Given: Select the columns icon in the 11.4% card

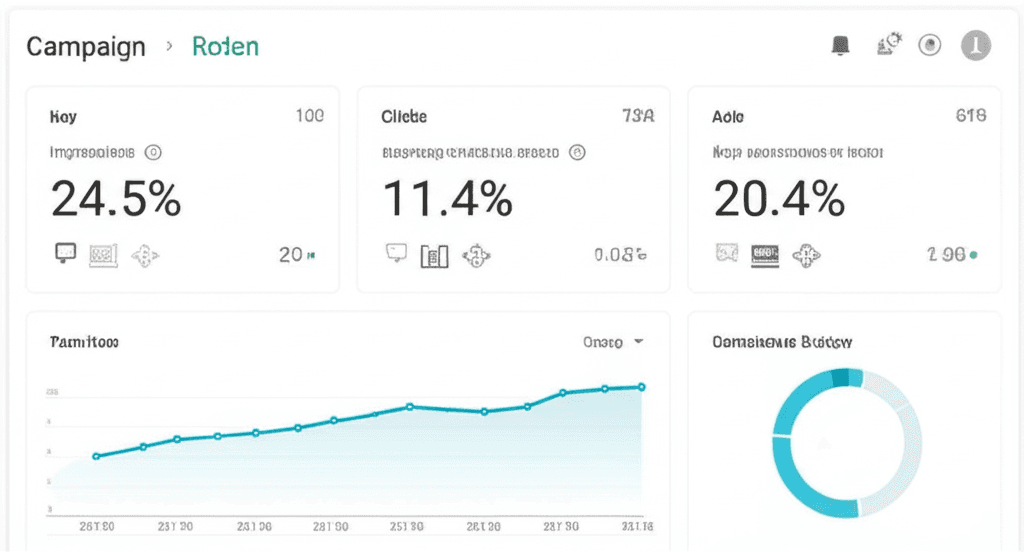Looking at the screenshot, I should click(434, 256).
